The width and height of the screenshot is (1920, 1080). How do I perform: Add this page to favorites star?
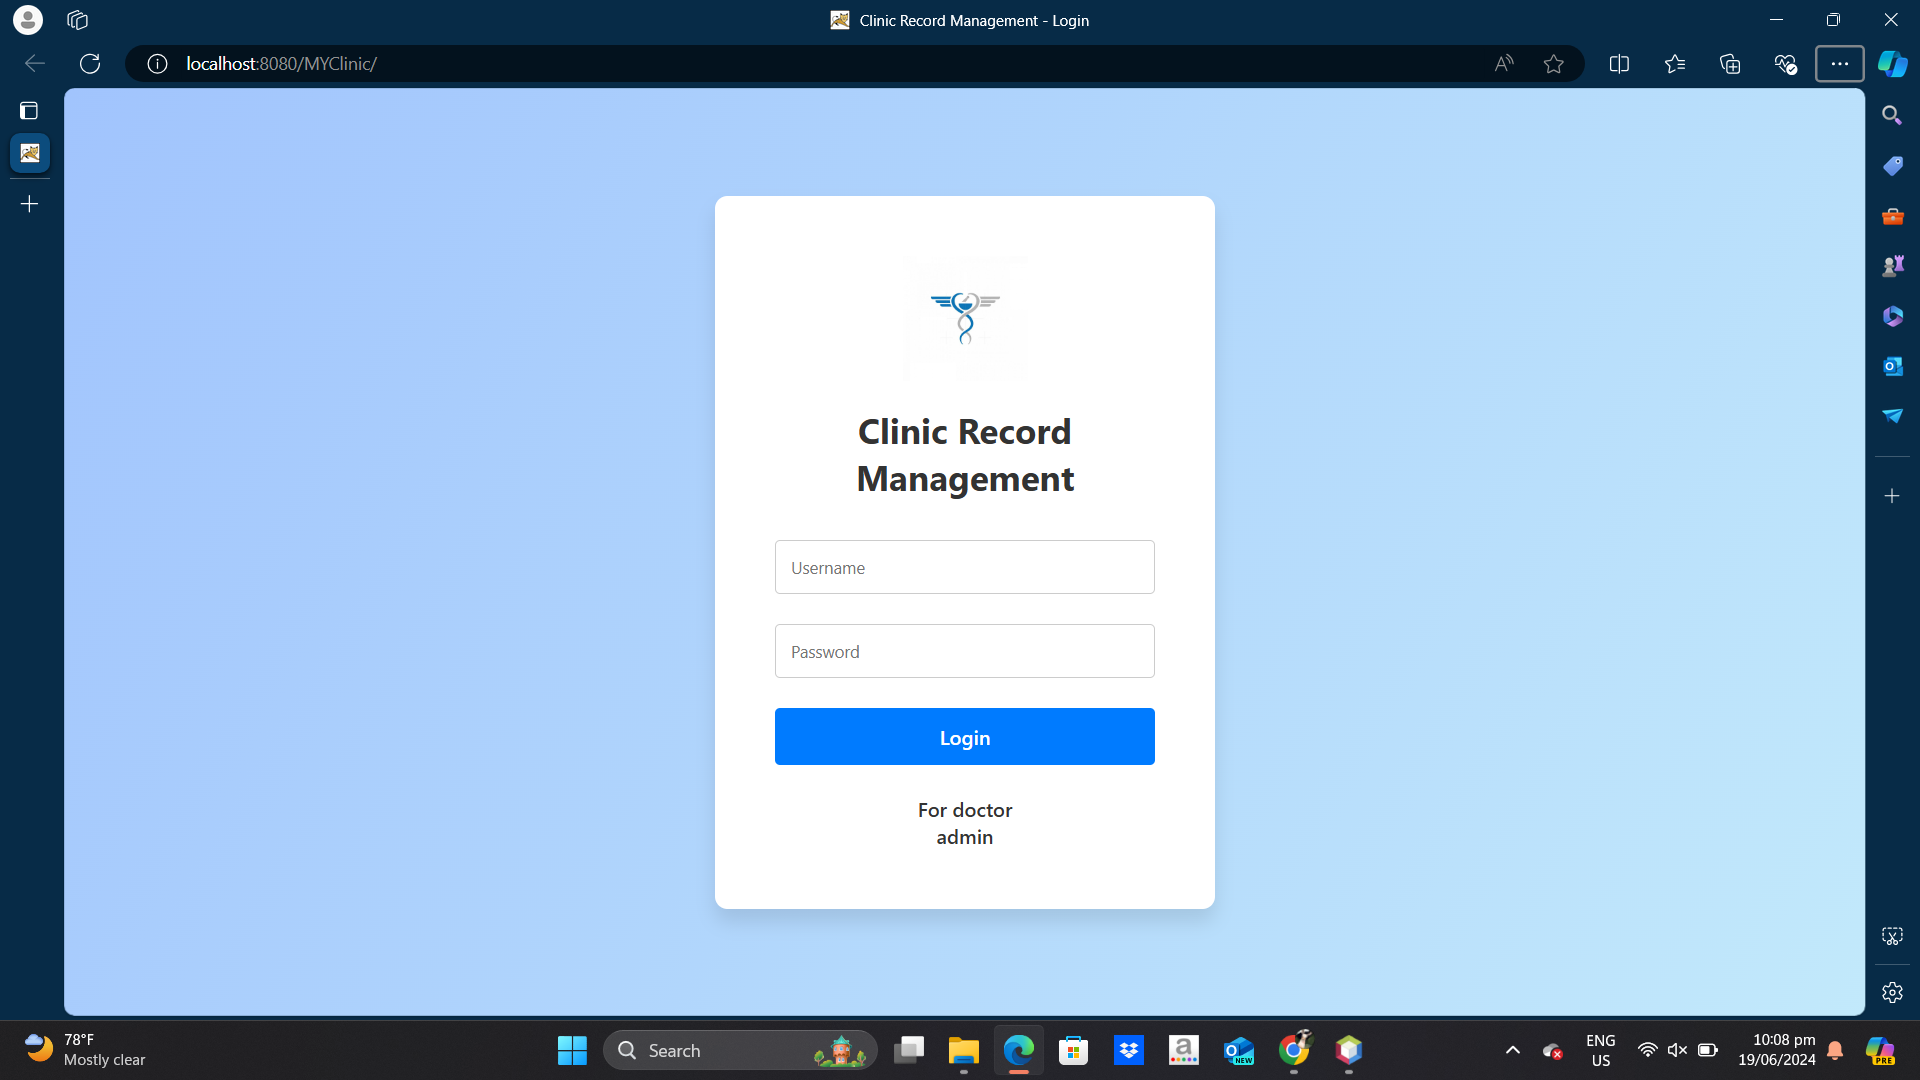tap(1553, 64)
